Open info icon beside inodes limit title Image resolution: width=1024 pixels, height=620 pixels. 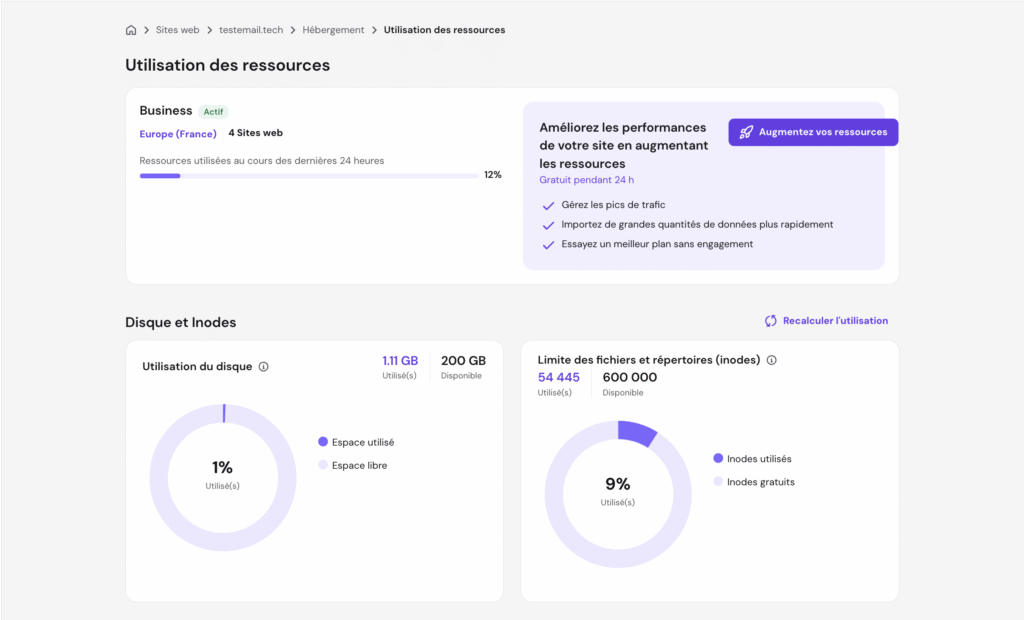pyautogui.click(x=772, y=360)
